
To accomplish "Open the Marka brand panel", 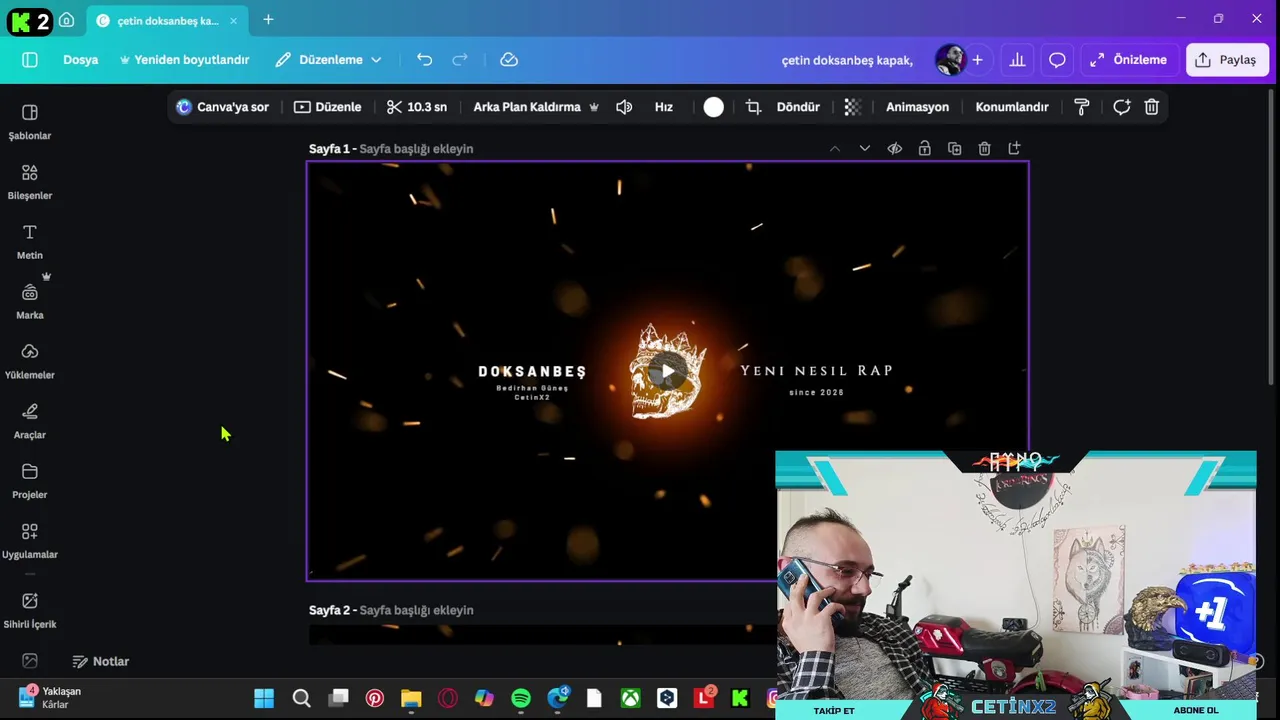I will click(x=30, y=302).
